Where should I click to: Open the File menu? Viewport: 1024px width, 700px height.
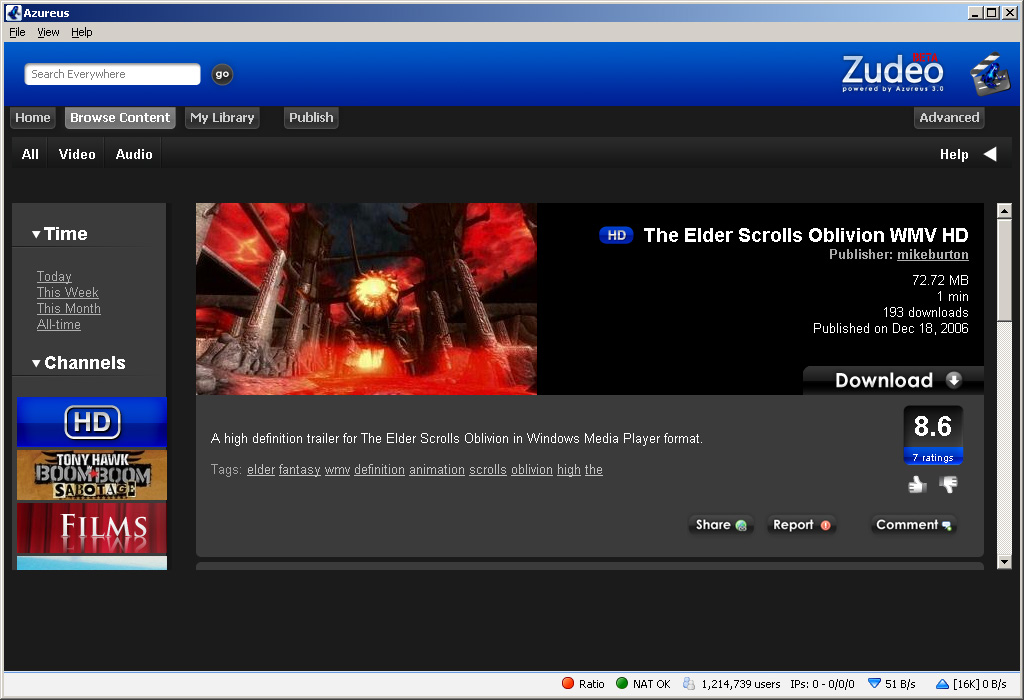coord(17,32)
